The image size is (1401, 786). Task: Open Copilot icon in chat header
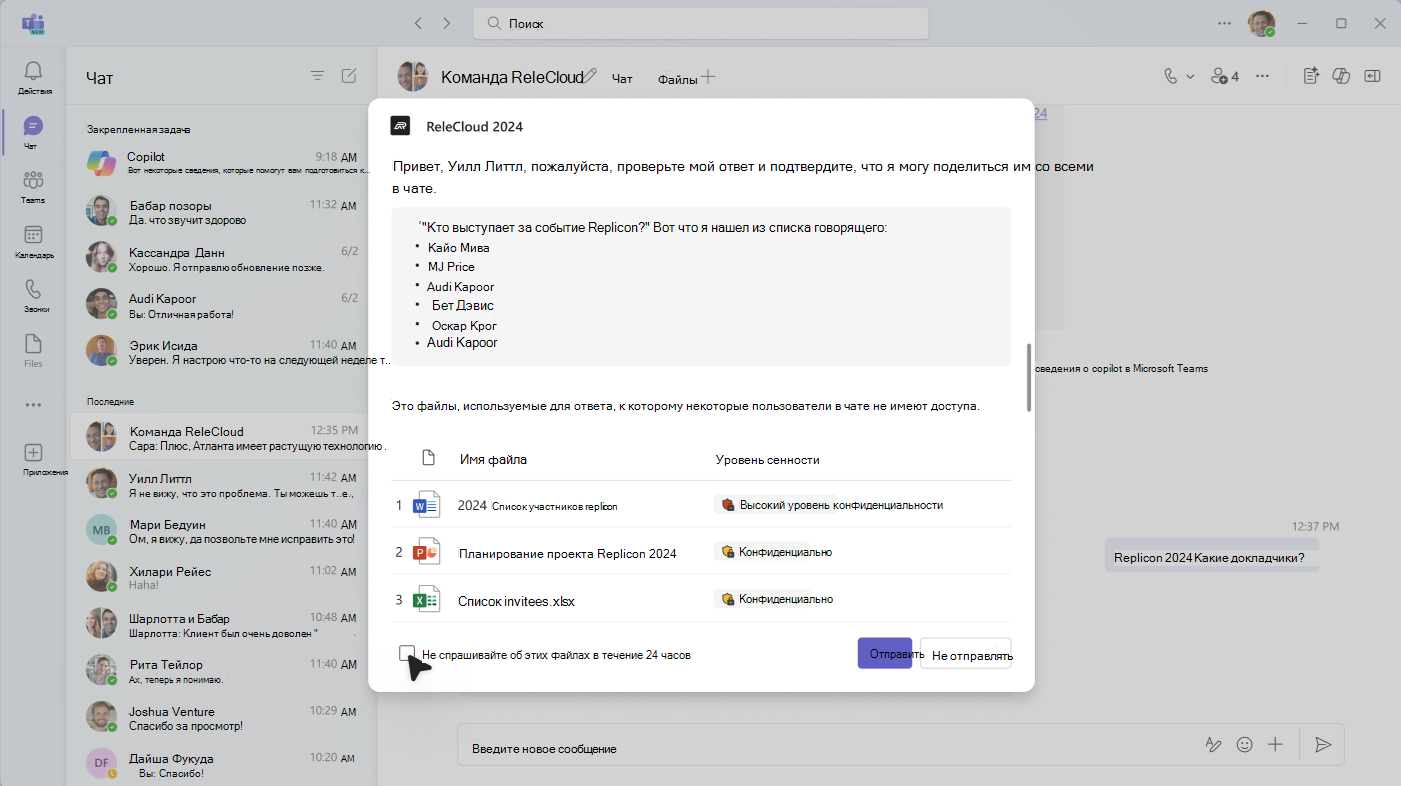1343,76
